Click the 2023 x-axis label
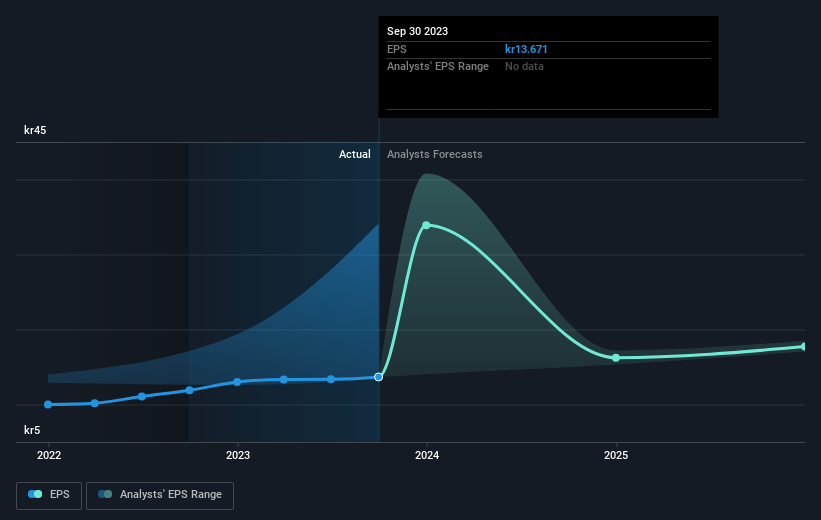This screenshot has width=821, height=520. (x=238, y=455)
